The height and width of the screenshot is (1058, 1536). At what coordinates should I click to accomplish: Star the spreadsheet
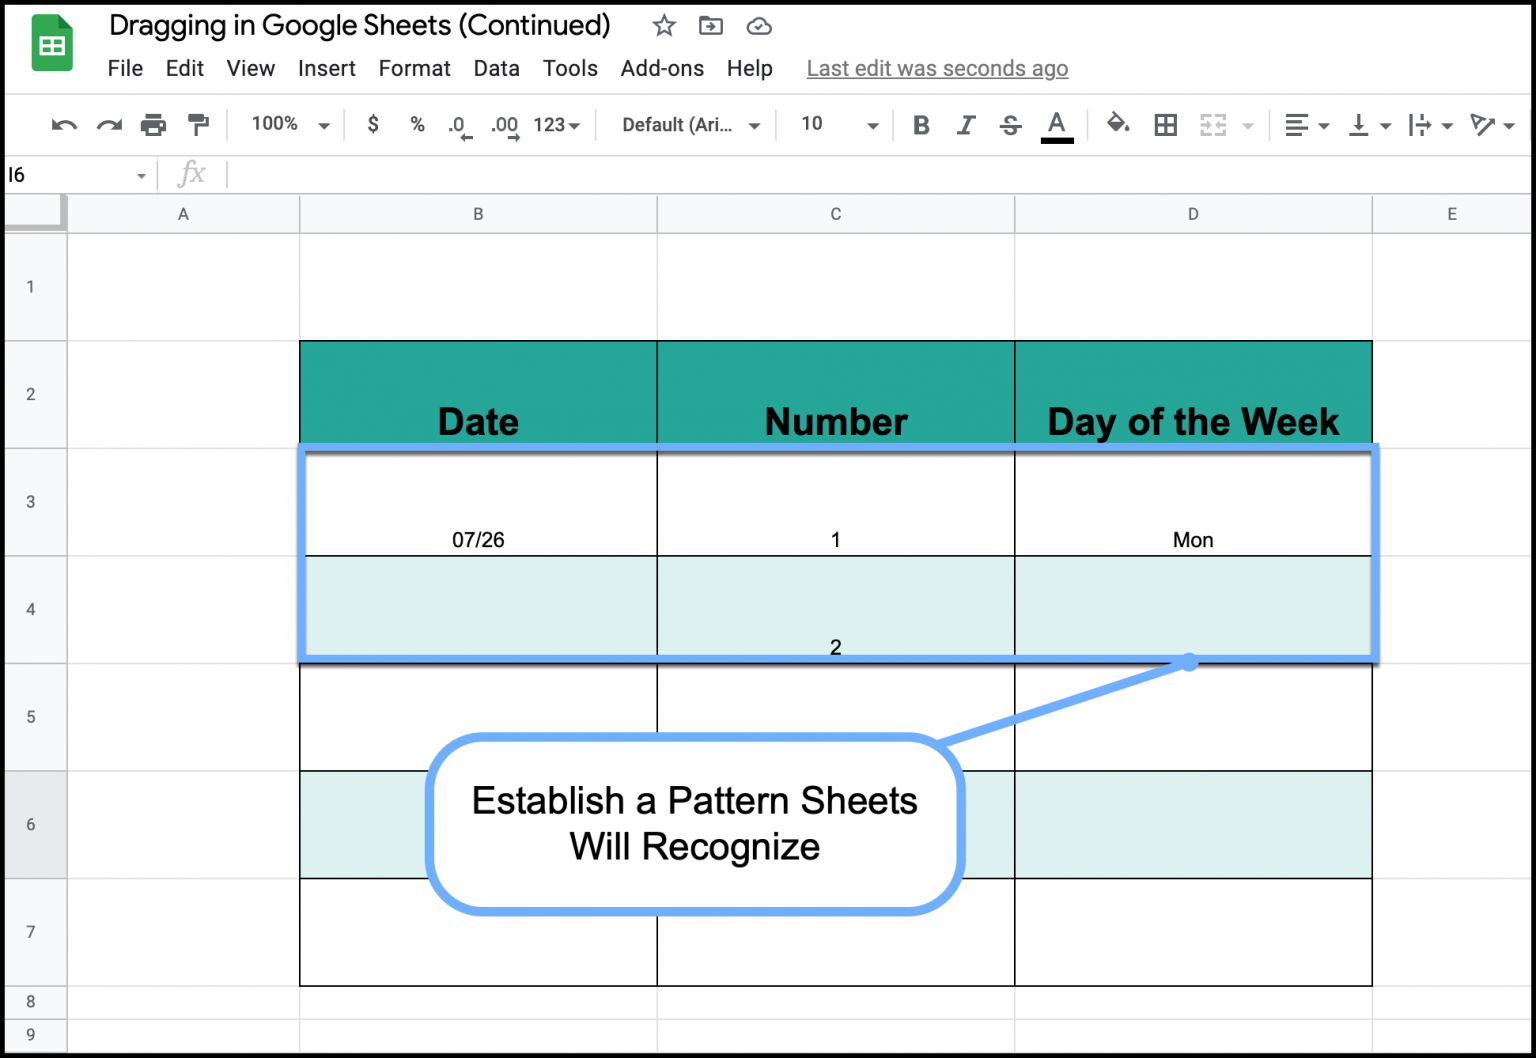(x=663, y=26)
